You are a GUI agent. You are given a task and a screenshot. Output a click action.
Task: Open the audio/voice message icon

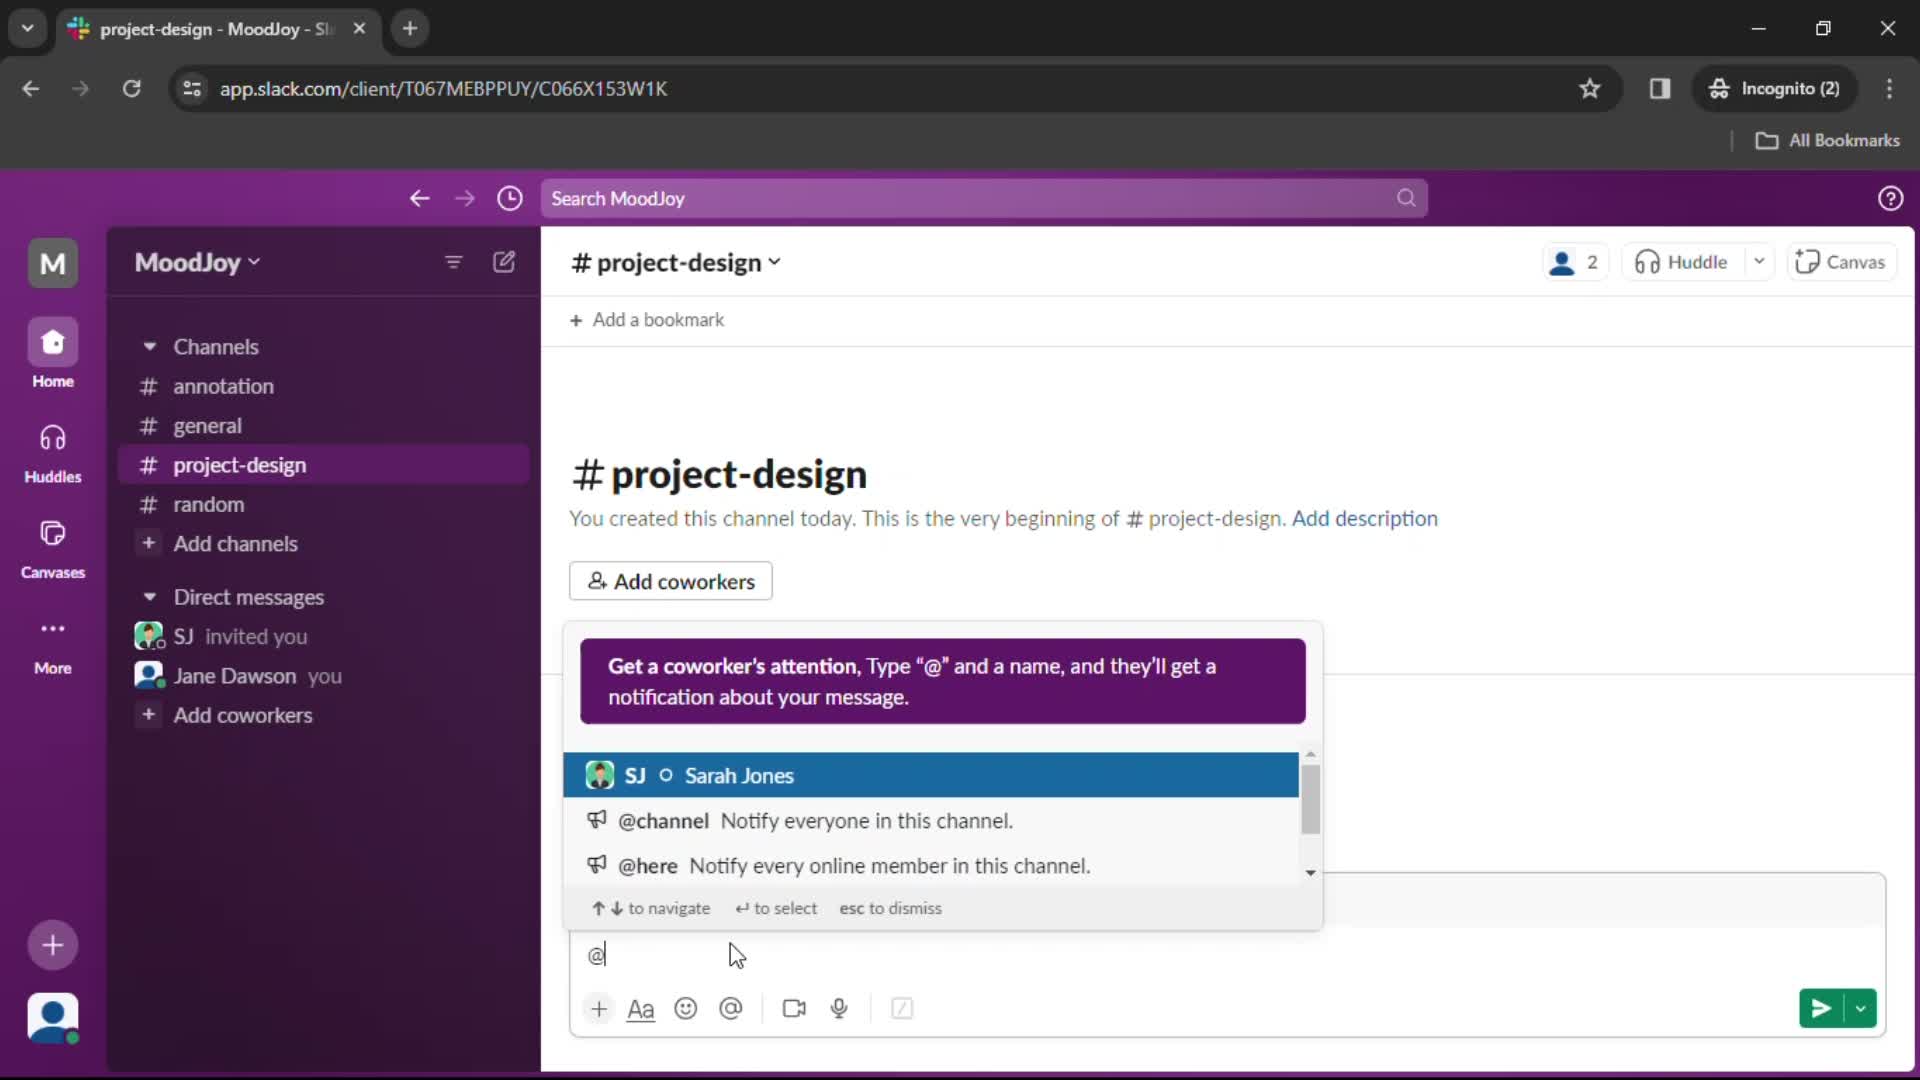point(839,1009)
